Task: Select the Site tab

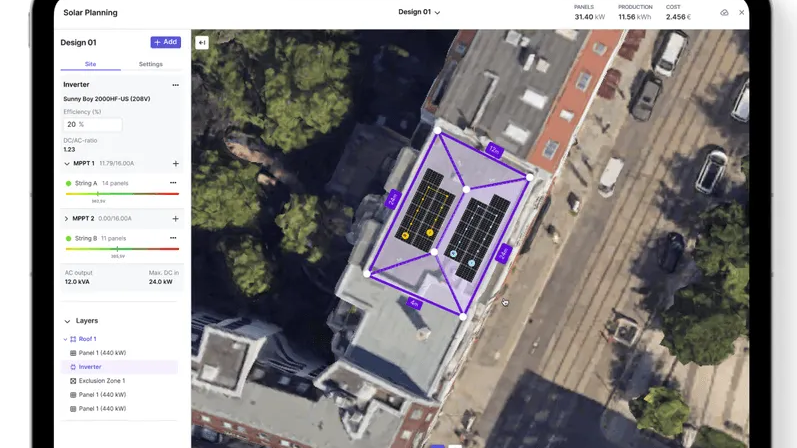Action: click(90, 64)
